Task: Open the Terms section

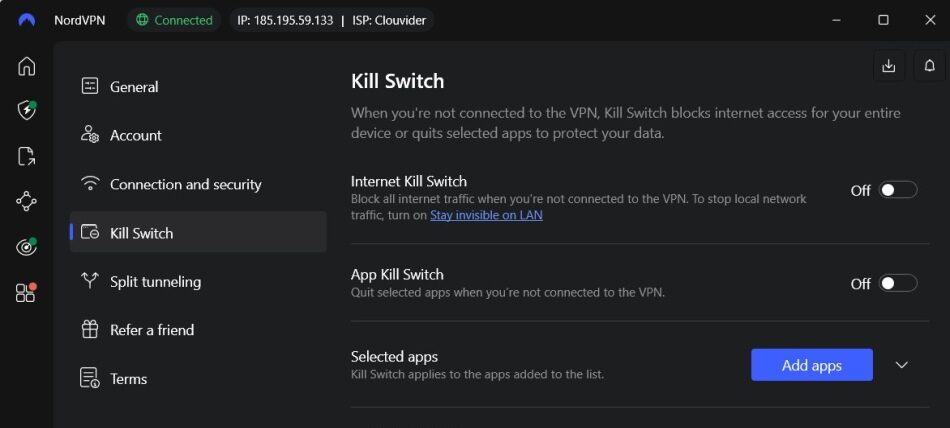Action: tap(128, 378)
